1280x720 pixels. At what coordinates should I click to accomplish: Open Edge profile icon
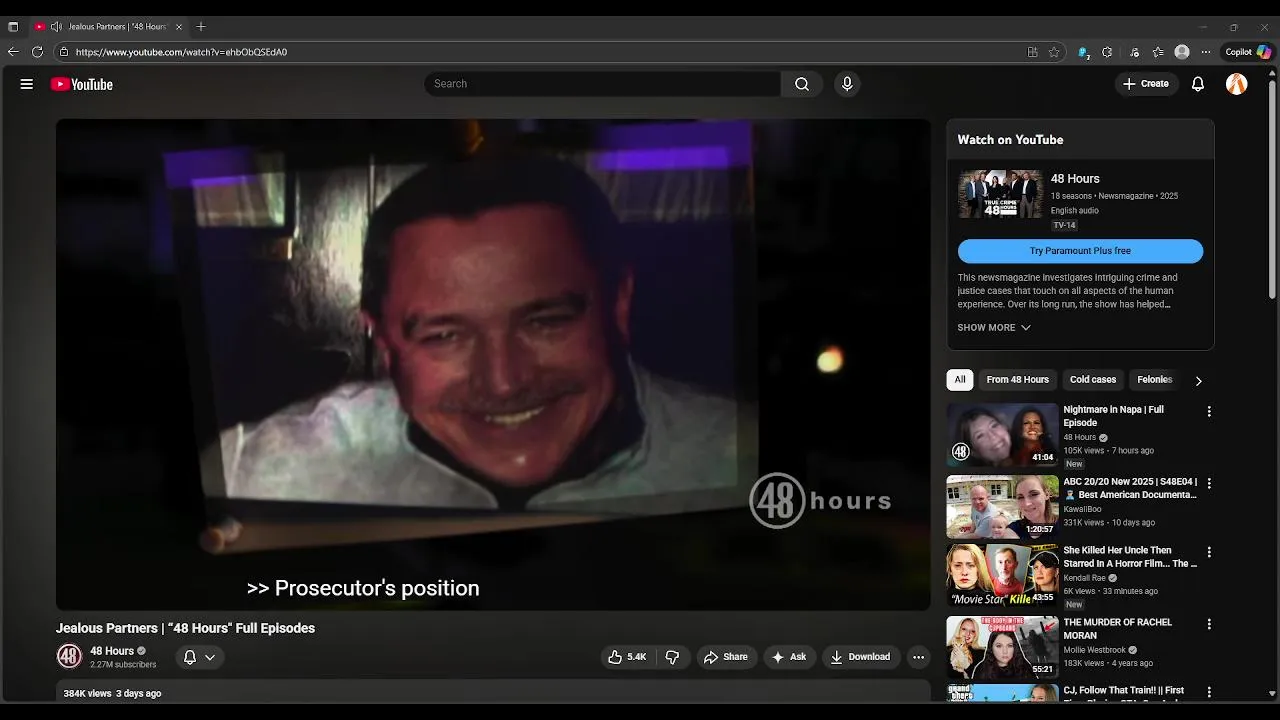pos(1182,52)
